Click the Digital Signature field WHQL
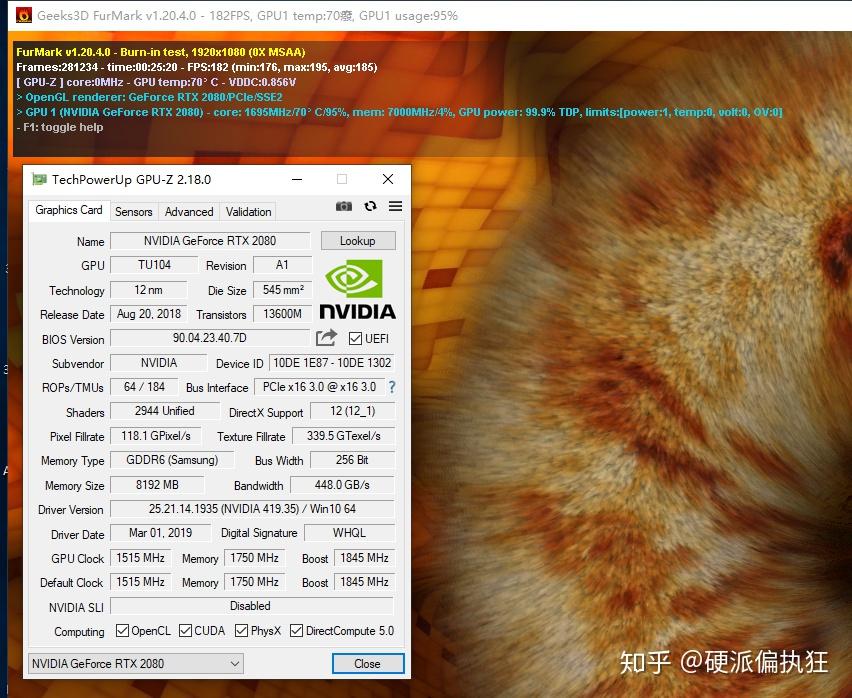Image resolution: width=852 pixels, height=698 pixels. [349, 533]
